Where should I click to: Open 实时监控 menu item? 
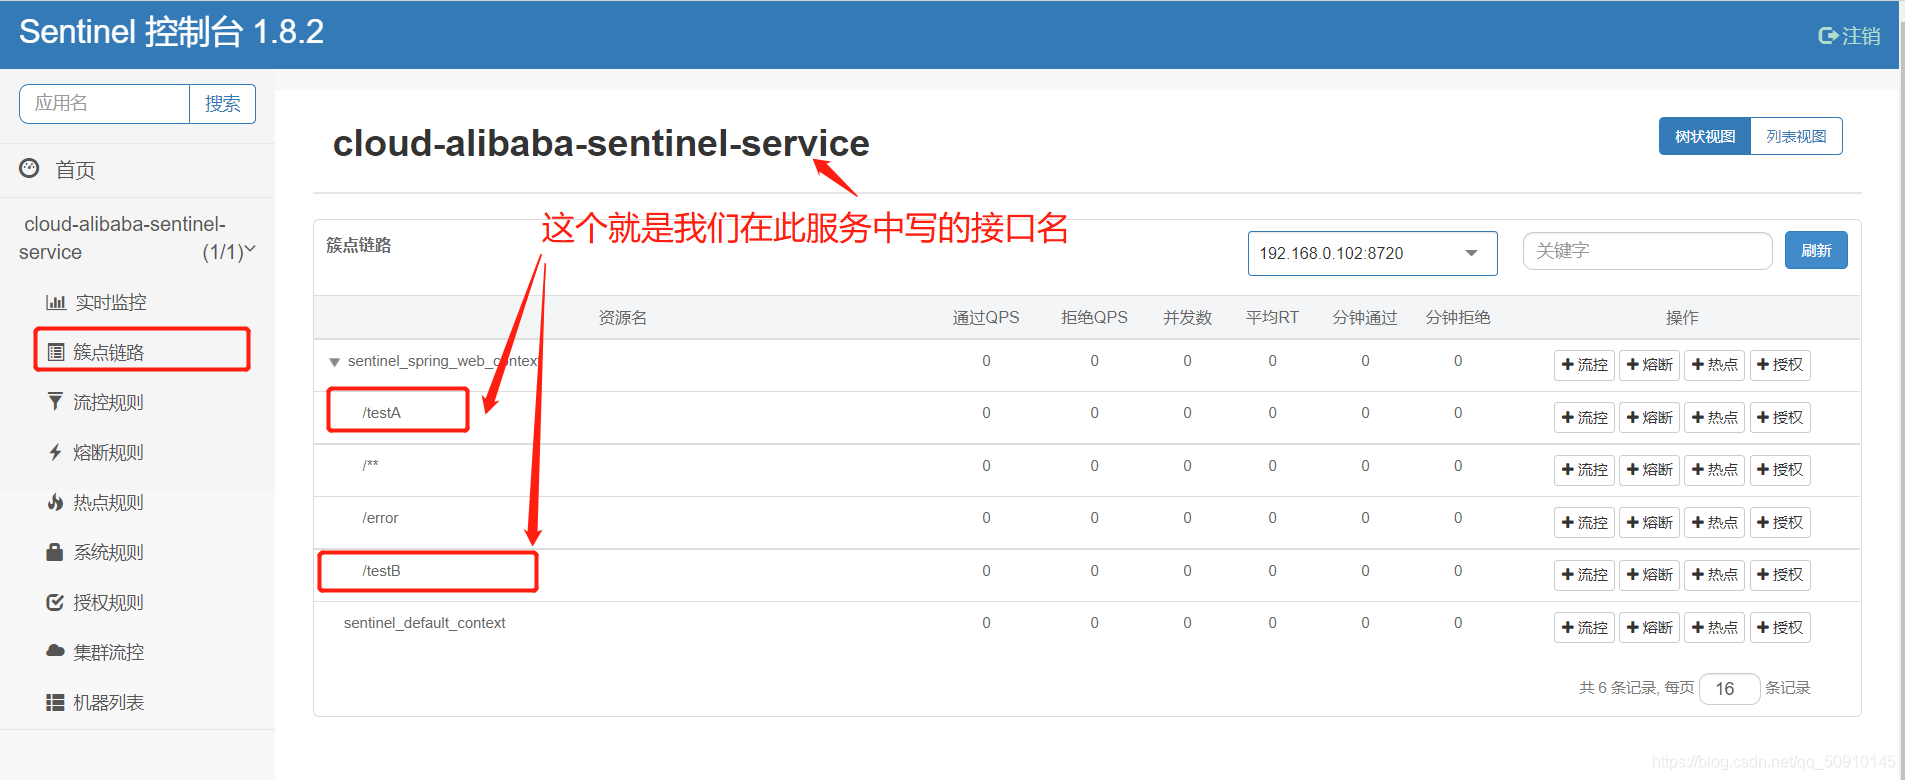coord(110,302)
